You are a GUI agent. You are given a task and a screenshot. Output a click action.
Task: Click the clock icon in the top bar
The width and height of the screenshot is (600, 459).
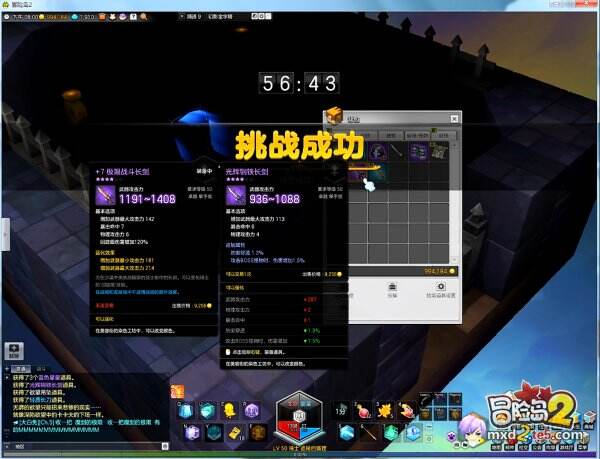point(7,17)
